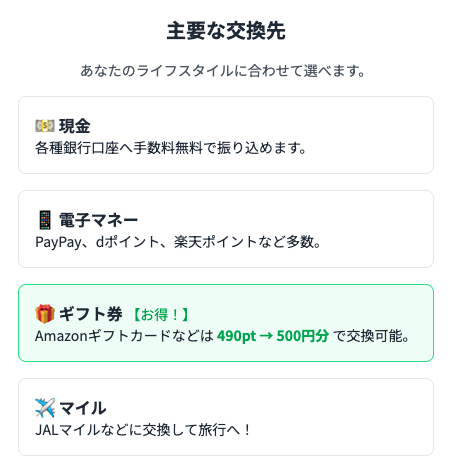Open the highlighted ギフト券 card
Image resolution: width=450 pixels, height=473 pixels.
[226, 323]
